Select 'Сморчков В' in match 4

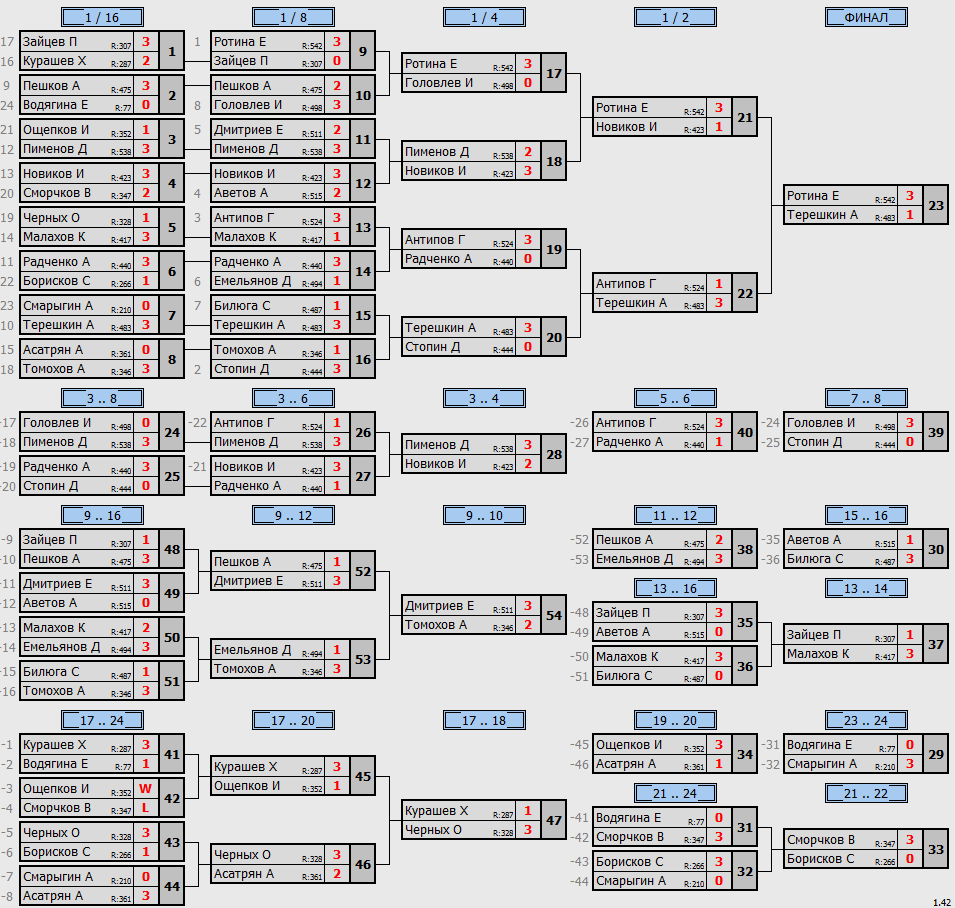(57, 193)
